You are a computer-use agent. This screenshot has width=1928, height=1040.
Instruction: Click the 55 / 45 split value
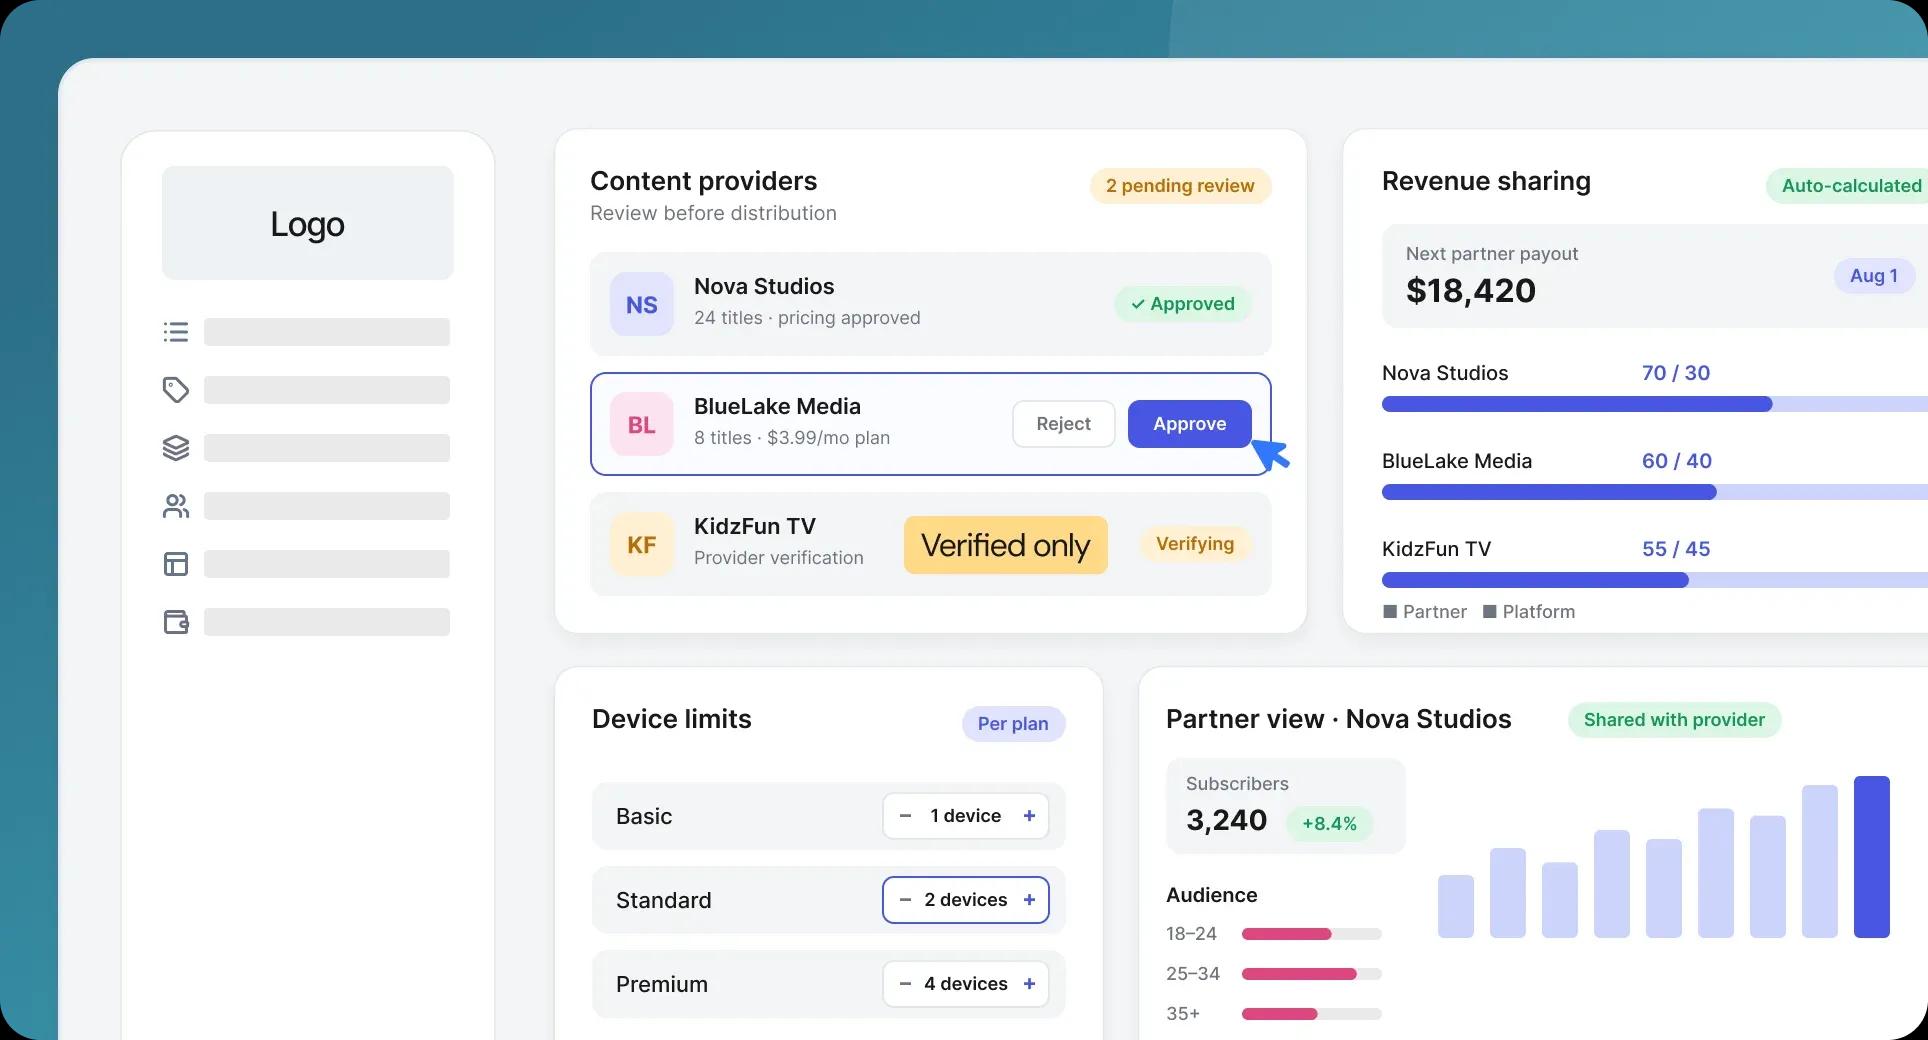point(1676,549)
